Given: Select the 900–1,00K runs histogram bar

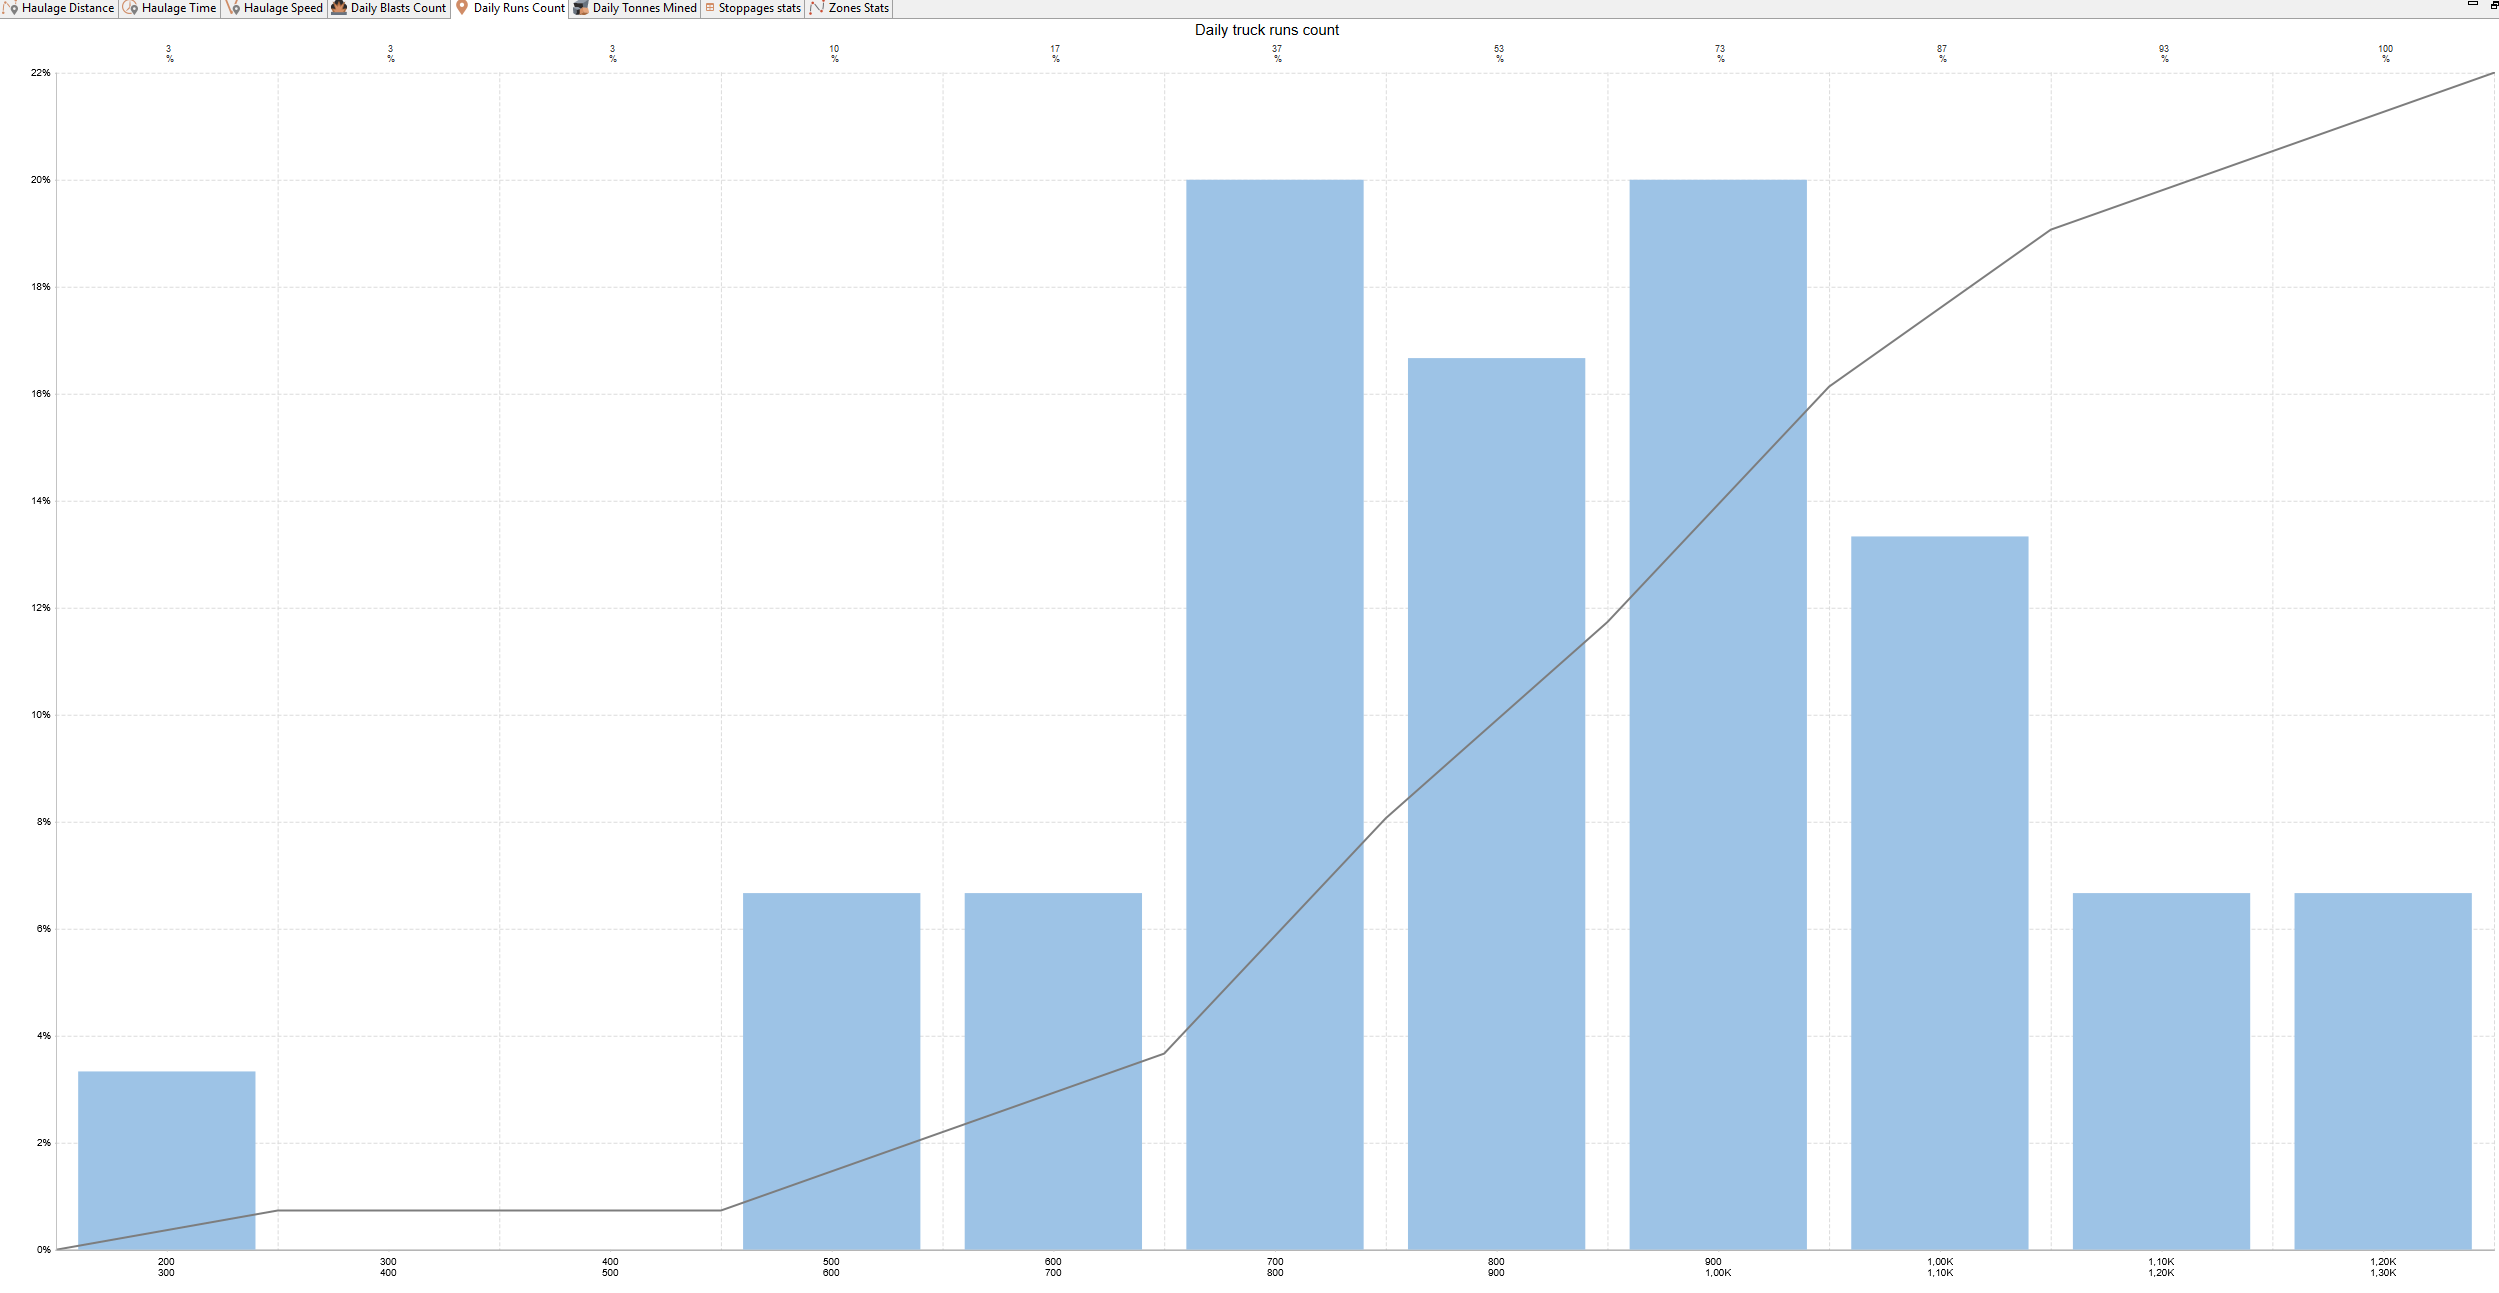Looking at the screenshot, I should click(x=1718, y=714).
